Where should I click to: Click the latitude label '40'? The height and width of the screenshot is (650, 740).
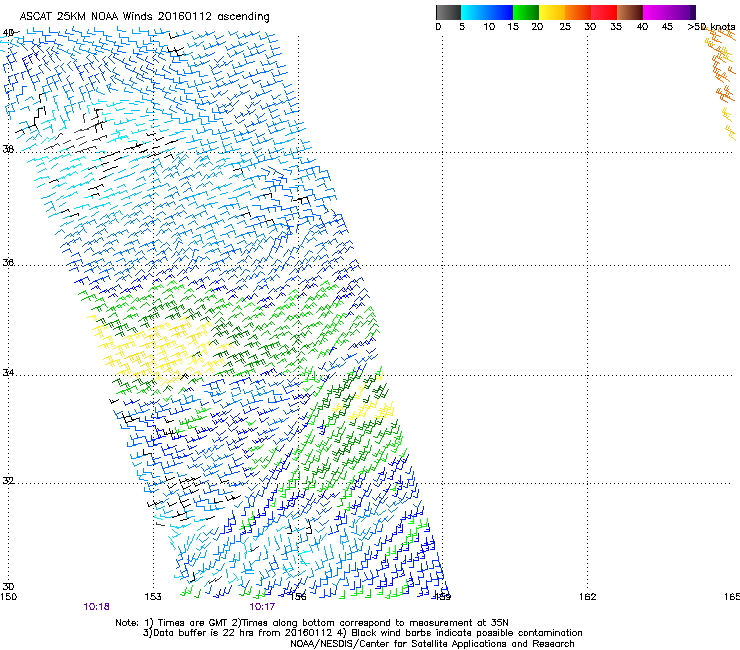coord(8,33)
